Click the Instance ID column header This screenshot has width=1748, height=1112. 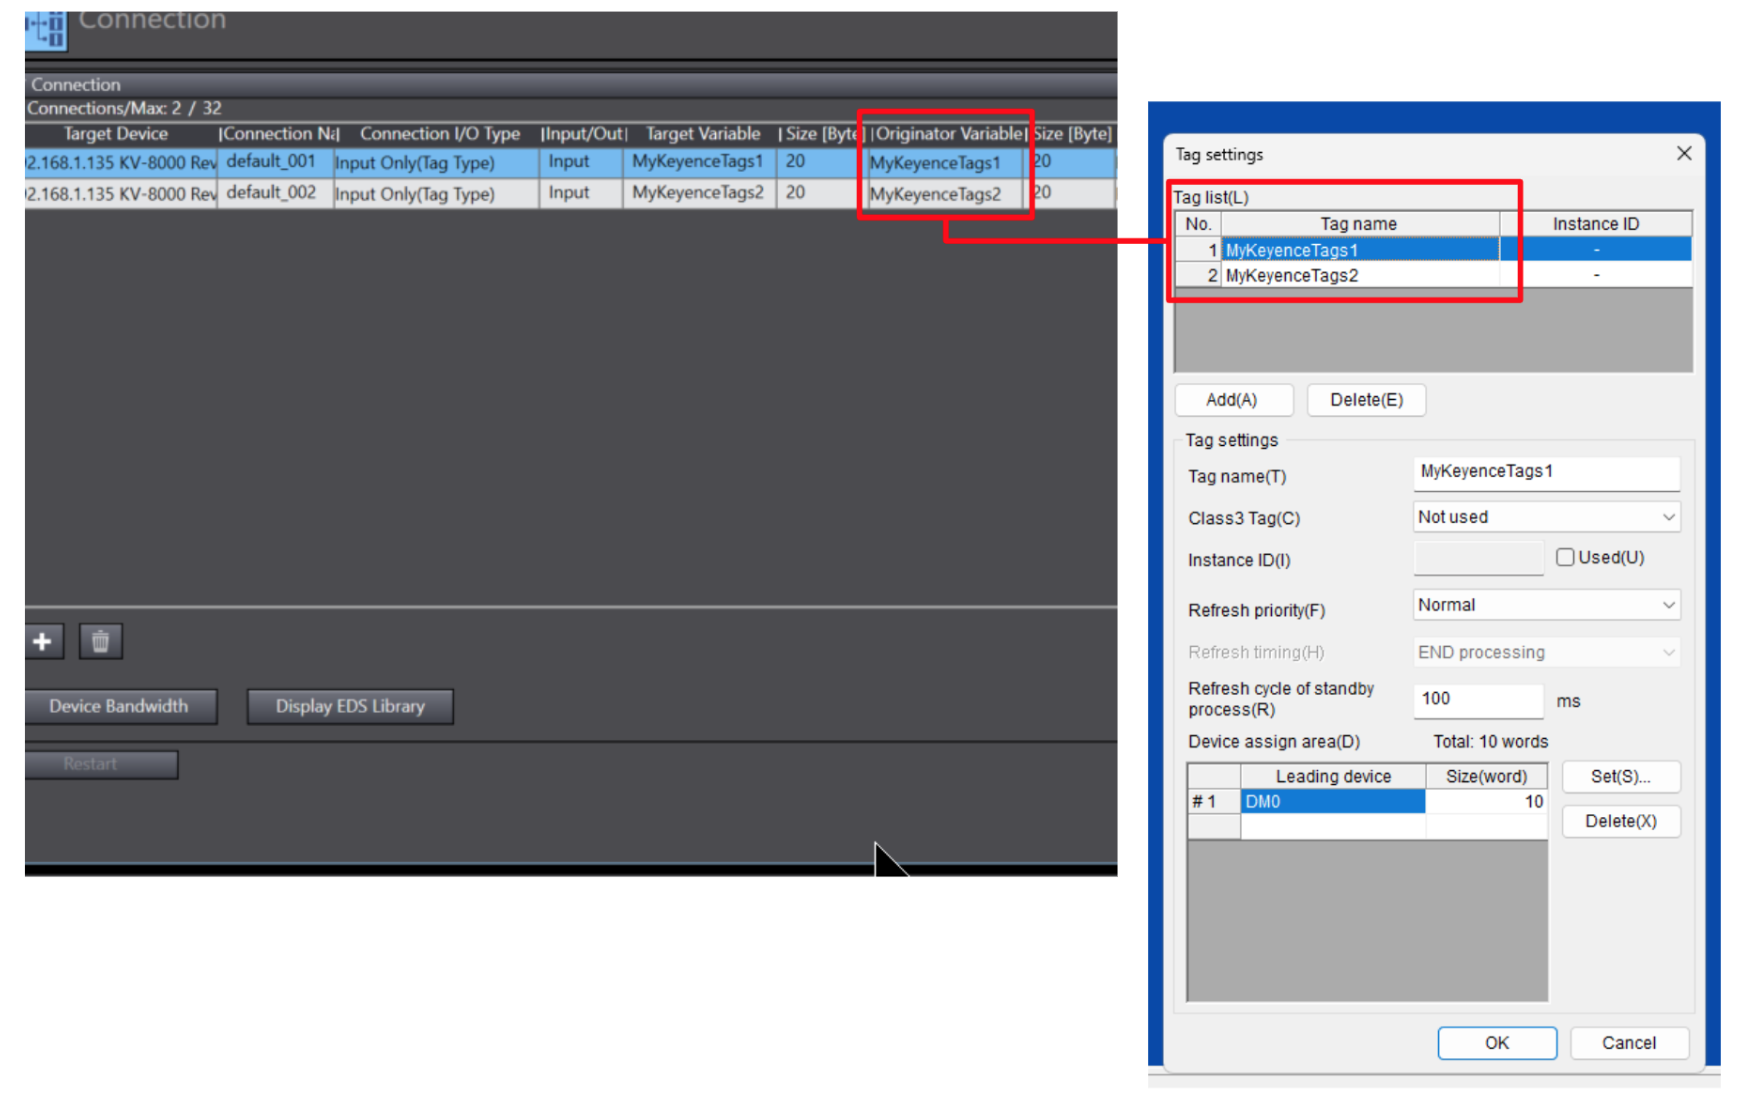[1596, 224]
